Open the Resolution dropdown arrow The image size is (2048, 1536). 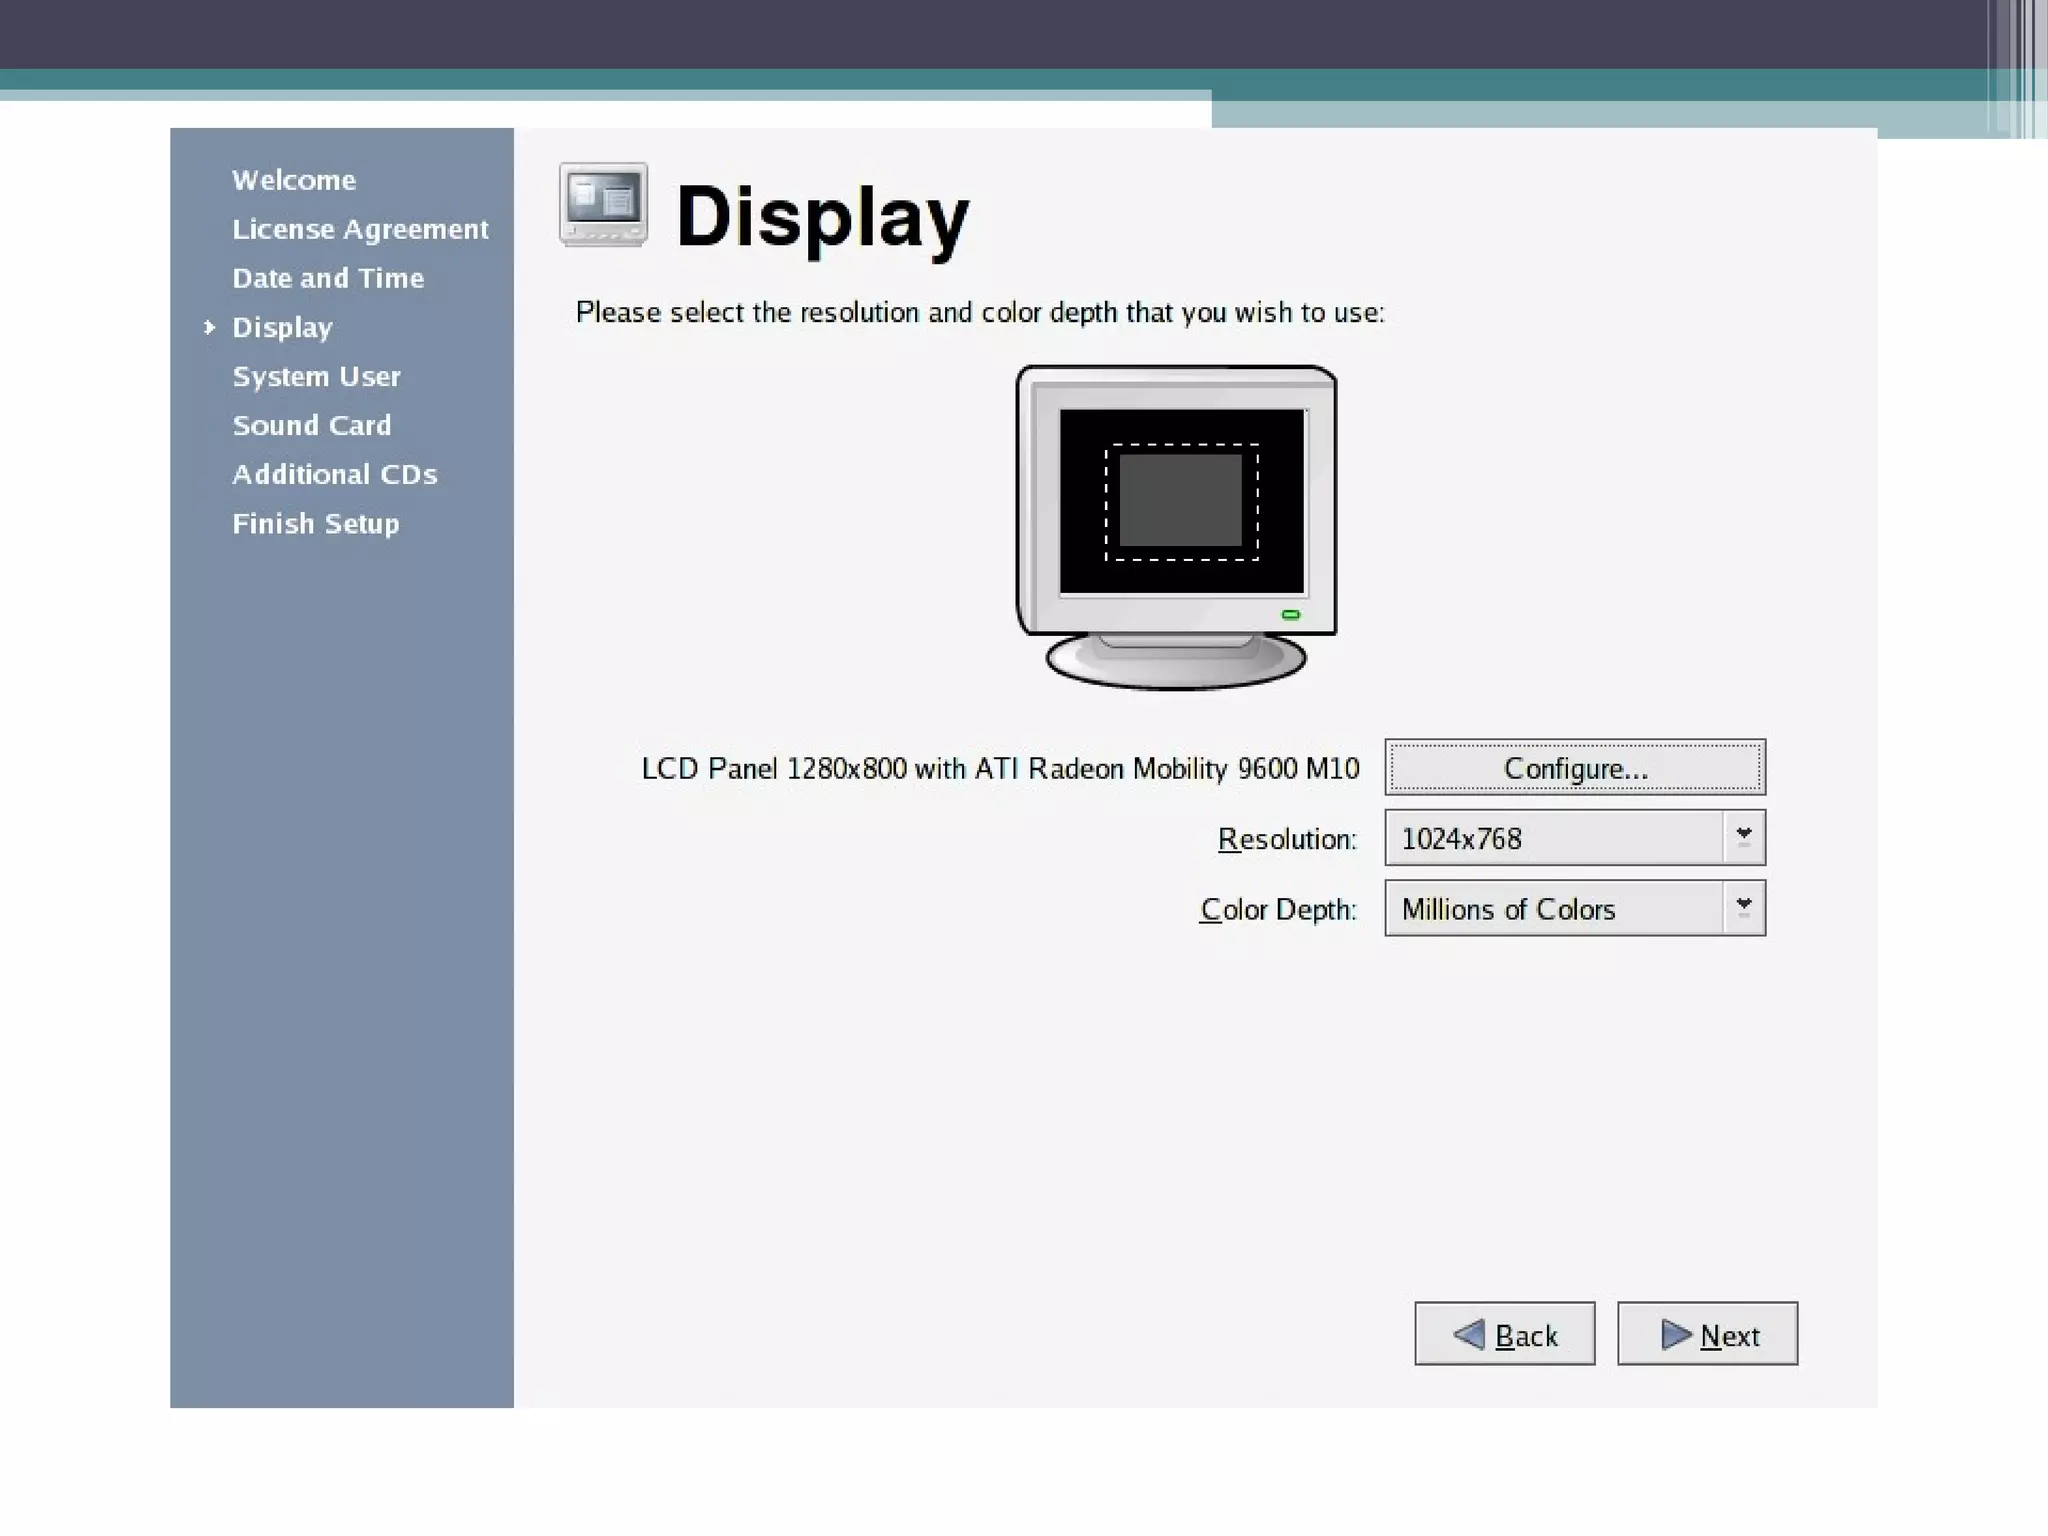click(1744, 838)
